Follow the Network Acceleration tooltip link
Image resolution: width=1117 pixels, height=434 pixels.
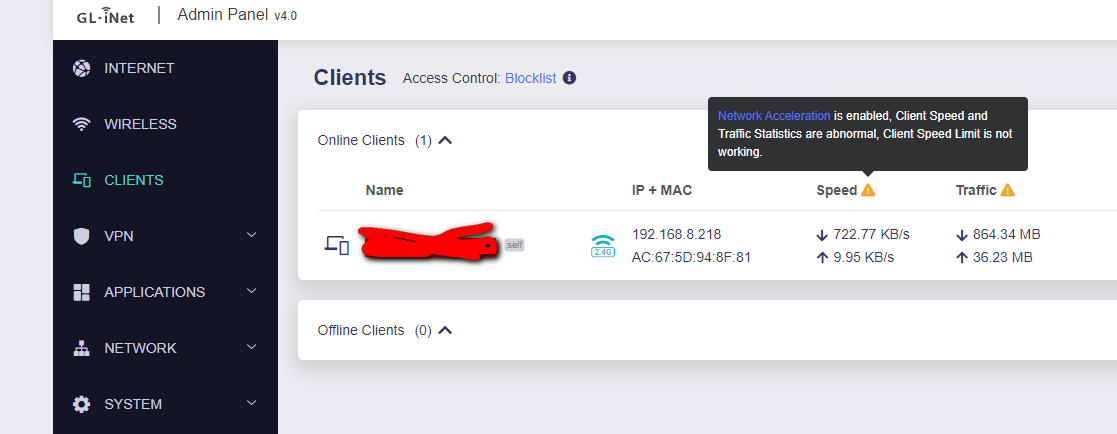tap(773, 116)
